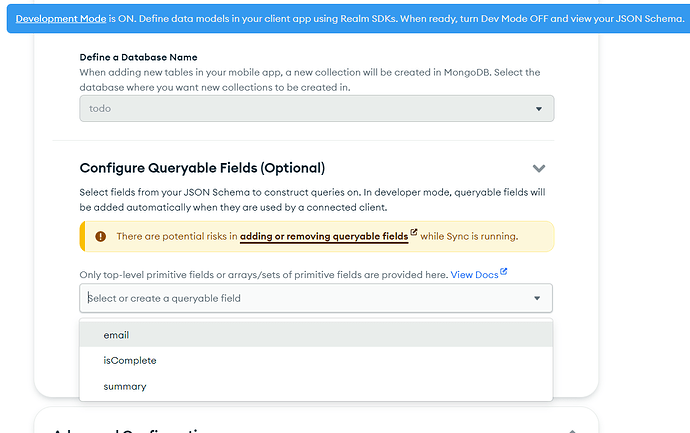Click the orange warning icon in alert
690x433 pixels.
tap(100, 237)
